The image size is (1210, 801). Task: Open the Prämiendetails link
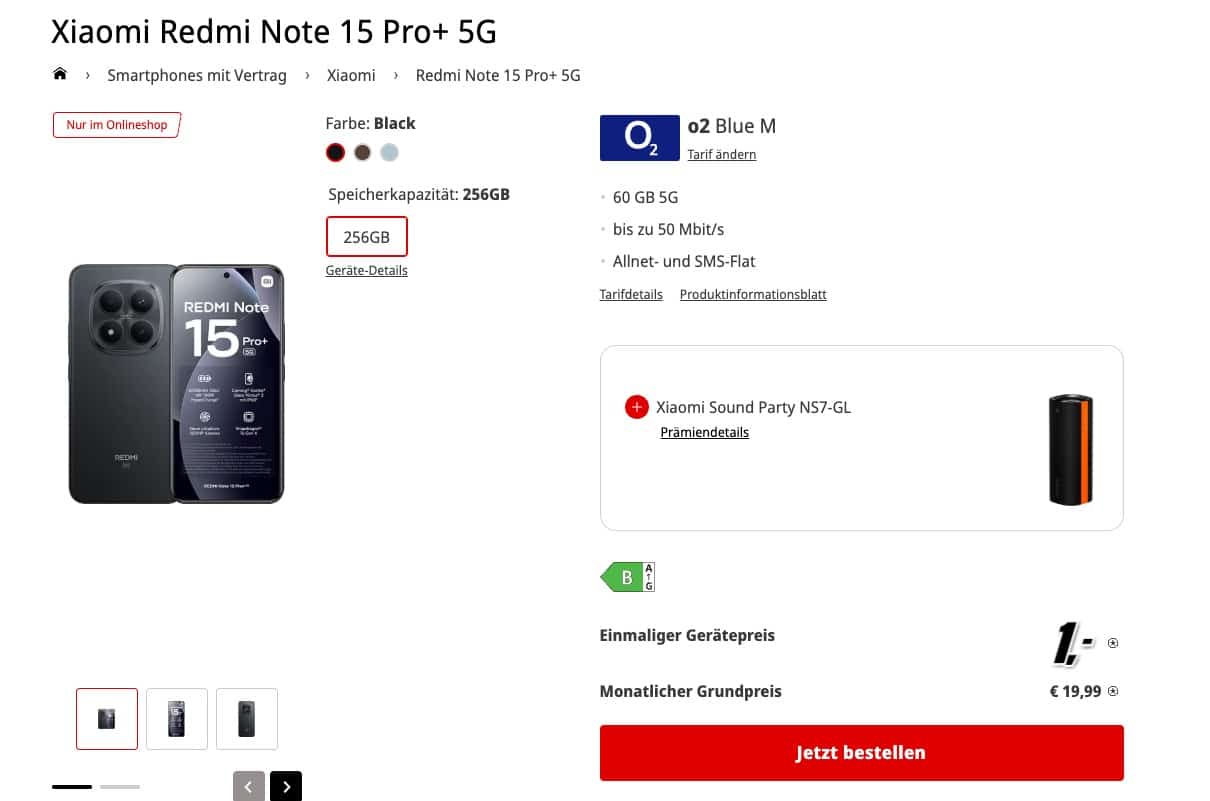coord(704,432)
